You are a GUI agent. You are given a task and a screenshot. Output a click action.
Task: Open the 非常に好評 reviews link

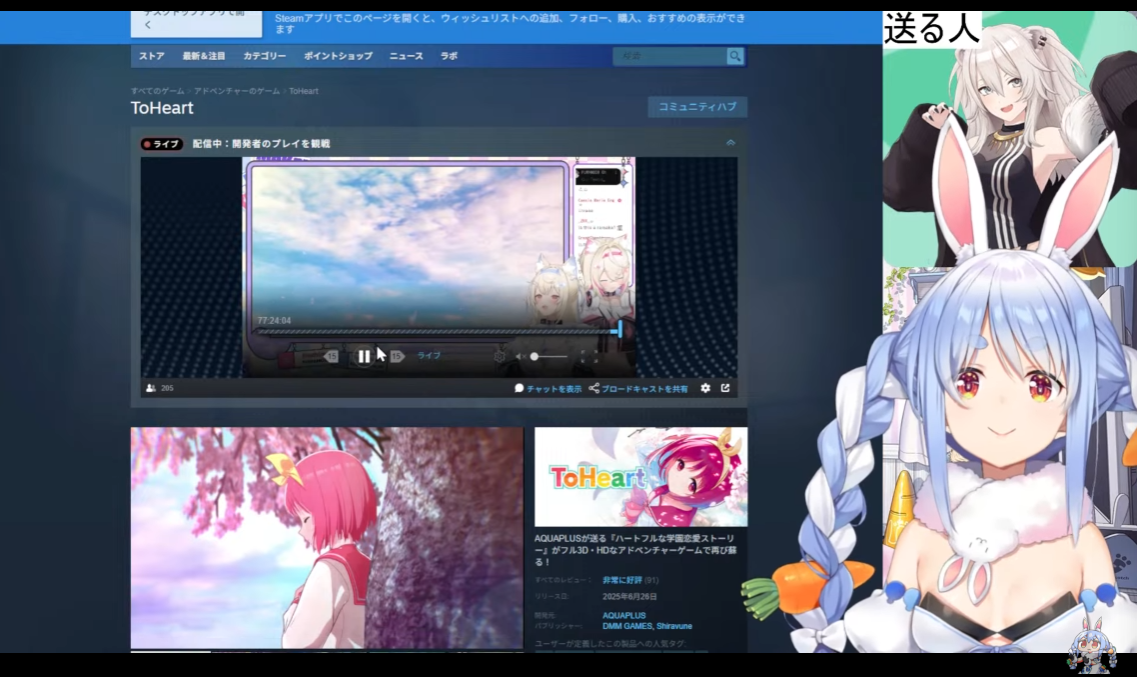(x=622, y=580)
